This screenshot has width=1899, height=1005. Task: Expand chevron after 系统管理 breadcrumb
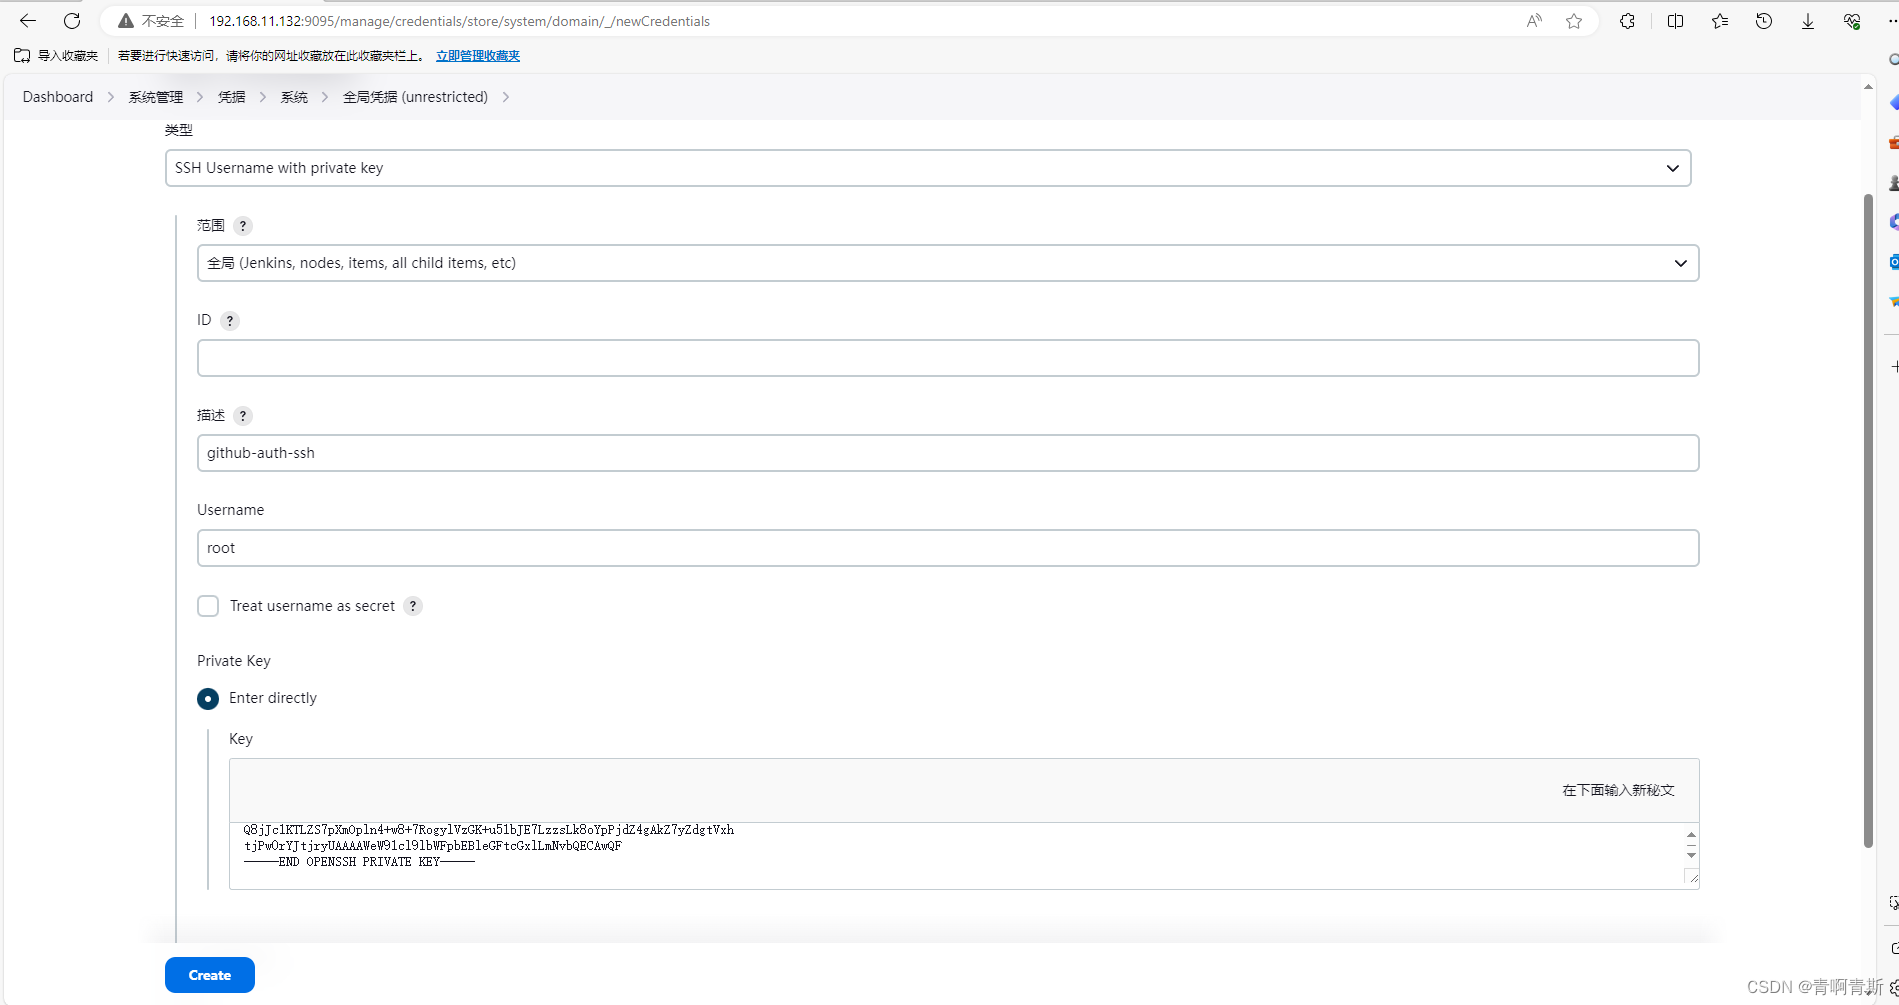pos(200,97)
